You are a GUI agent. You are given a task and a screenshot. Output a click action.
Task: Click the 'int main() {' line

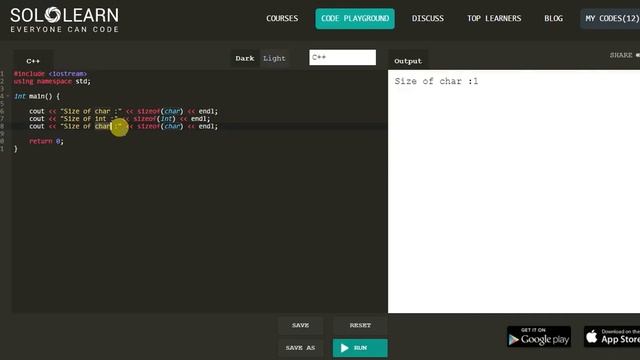pos(37,96)
